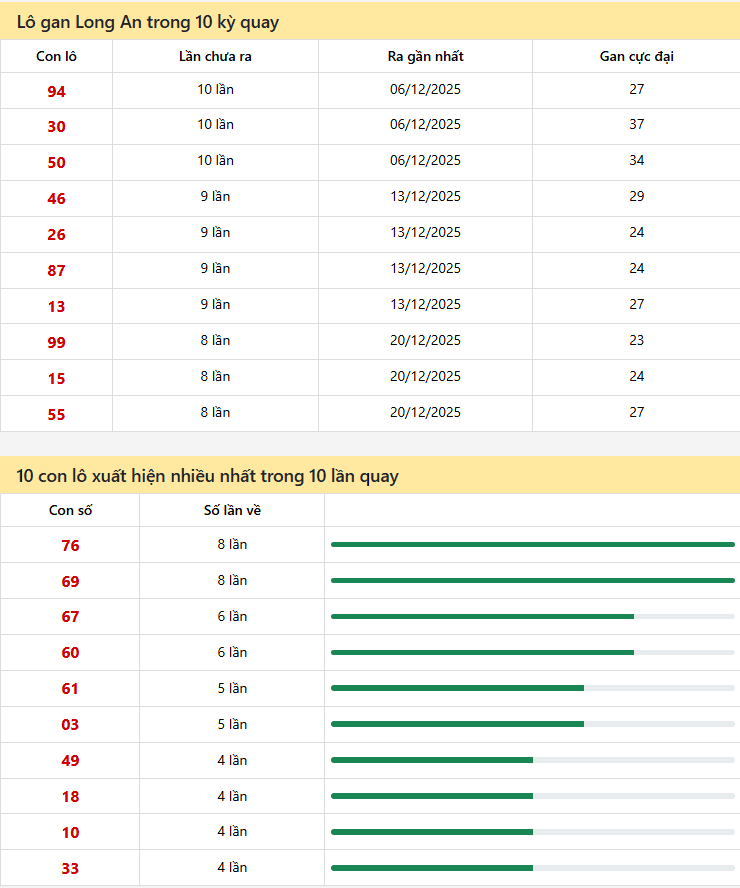Click lô number 87
Screen dimensions: 740x888
pos(56,271)
